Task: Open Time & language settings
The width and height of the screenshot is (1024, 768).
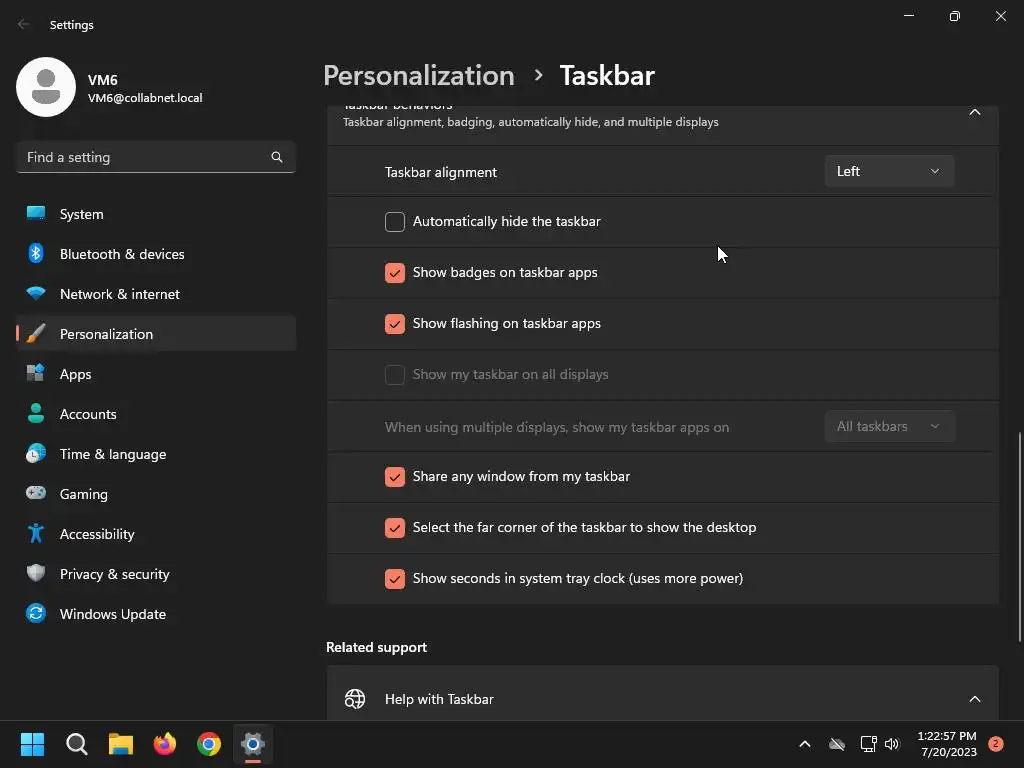Action: pyautogui.click(x=155, y=454)
